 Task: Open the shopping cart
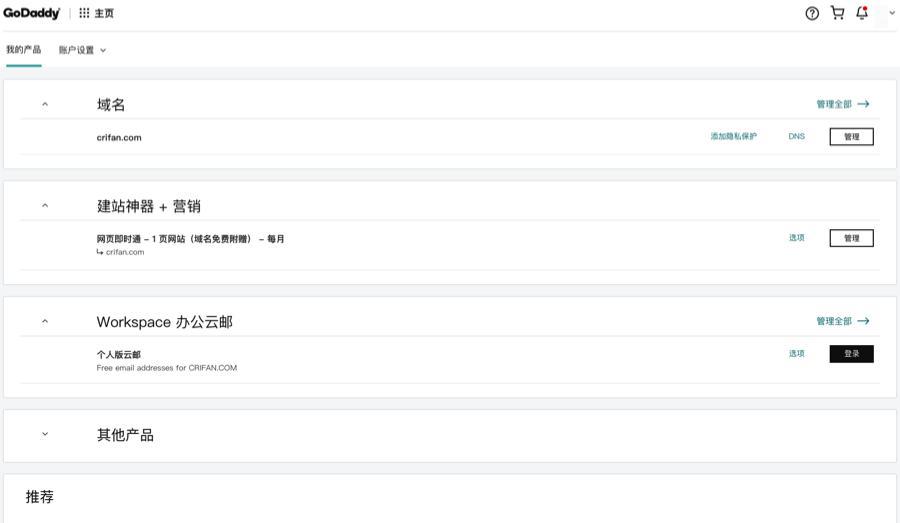pos(838,13)
